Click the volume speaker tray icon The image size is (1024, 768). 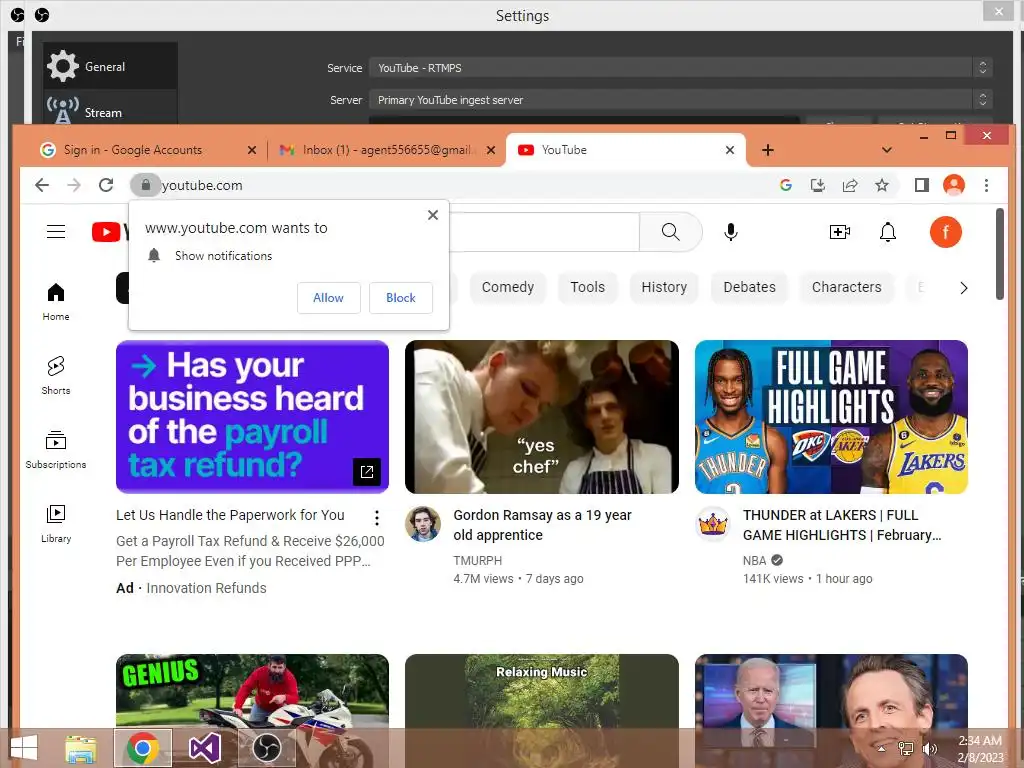click(x=930, y=749)
